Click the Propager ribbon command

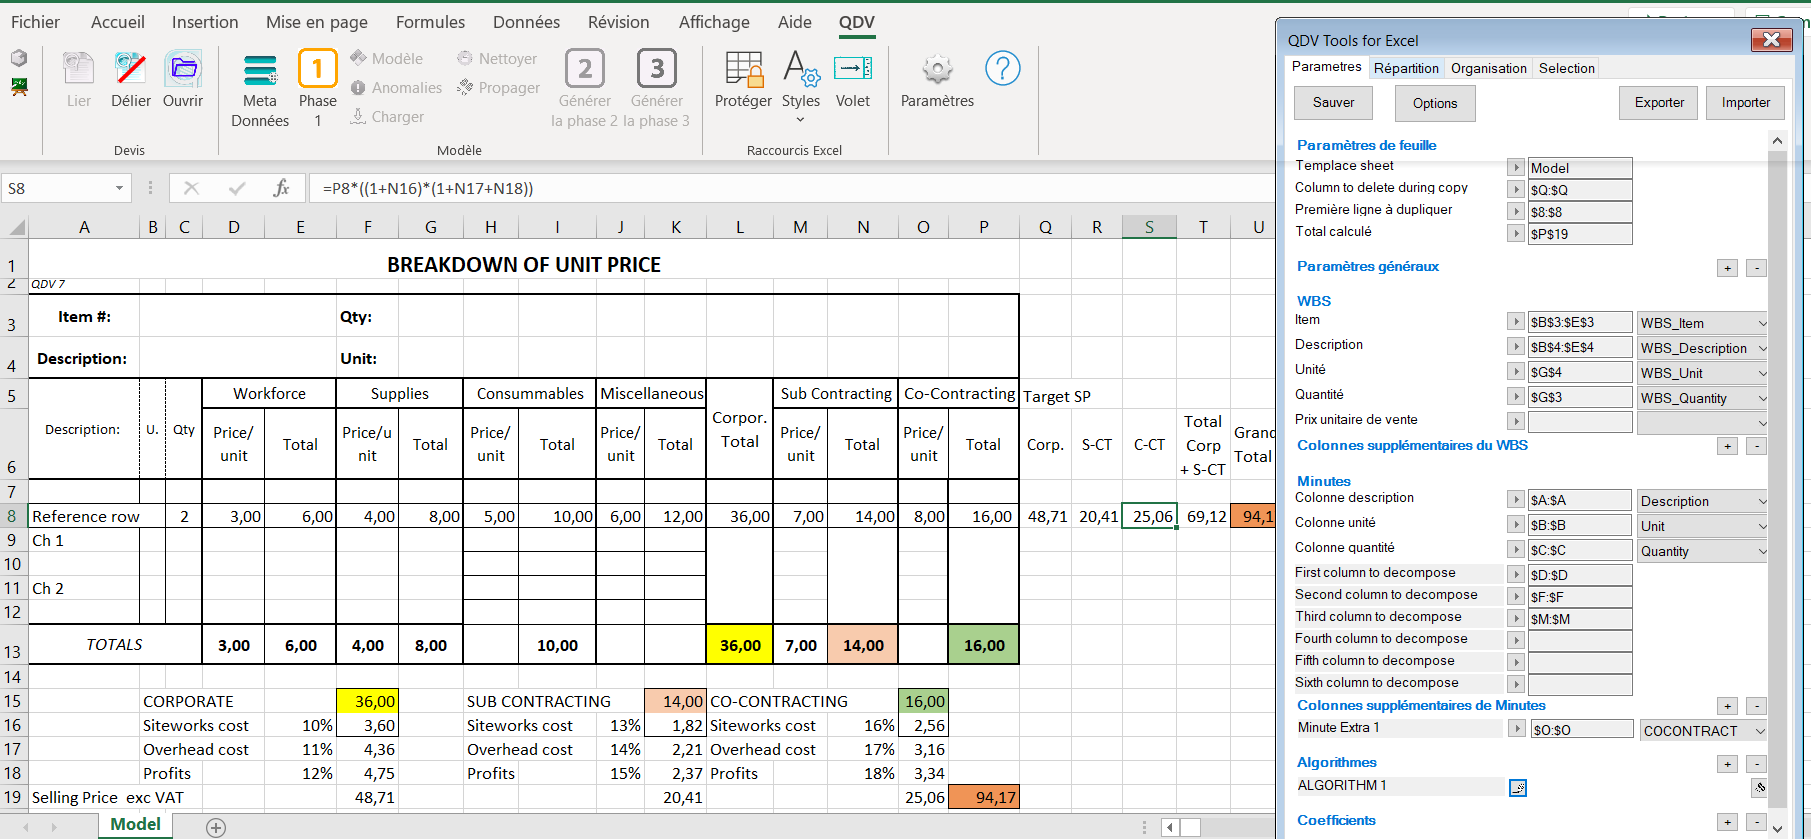(498, 88)
